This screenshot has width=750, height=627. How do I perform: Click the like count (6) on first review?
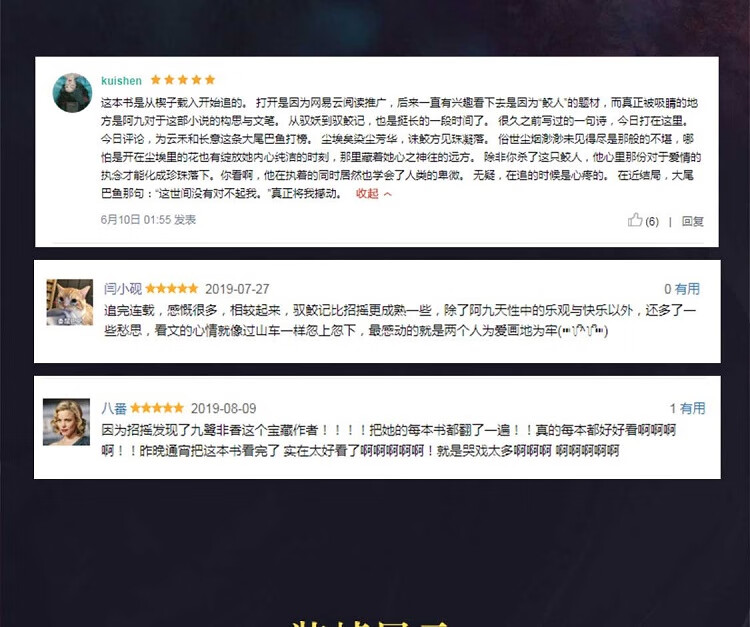(652, 221)
